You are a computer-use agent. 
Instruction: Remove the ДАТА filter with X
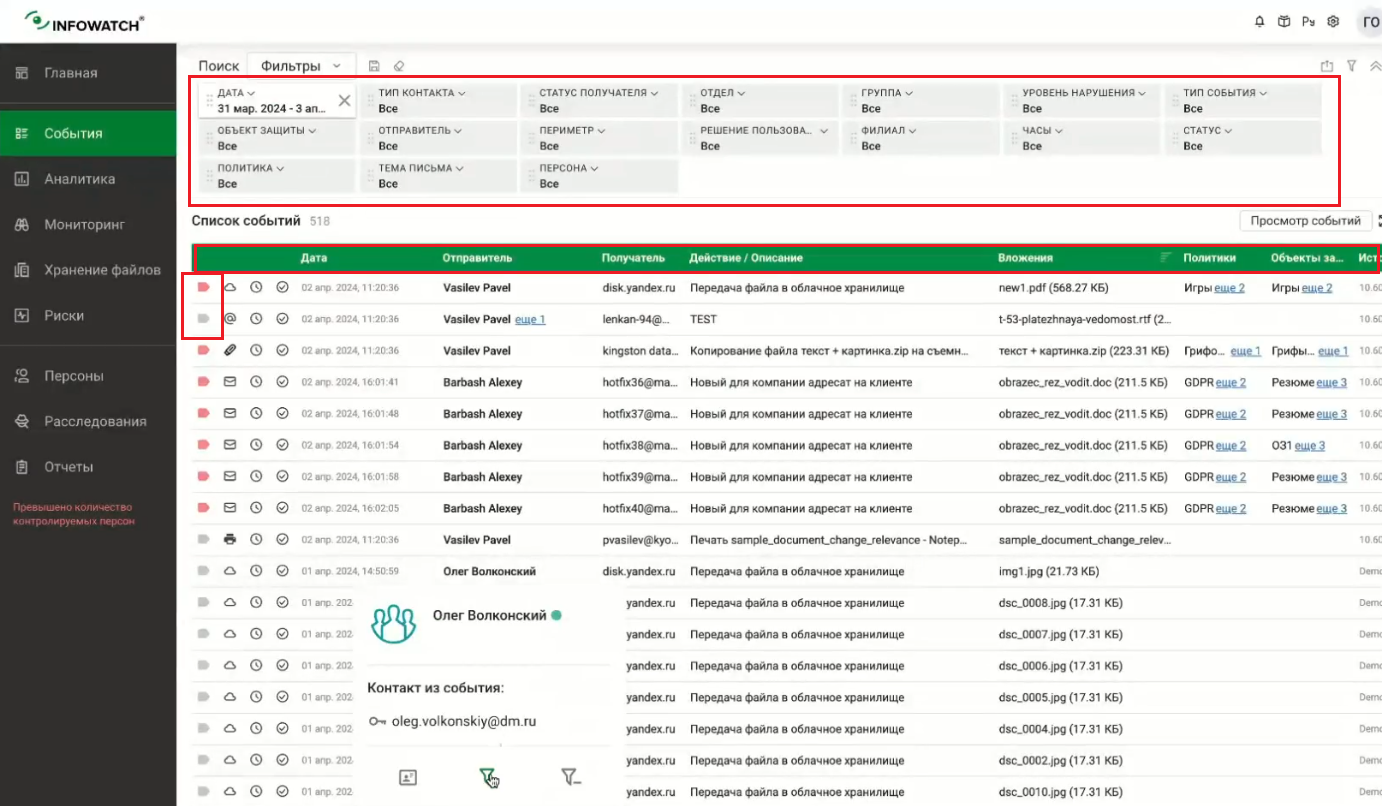(344, 100)
